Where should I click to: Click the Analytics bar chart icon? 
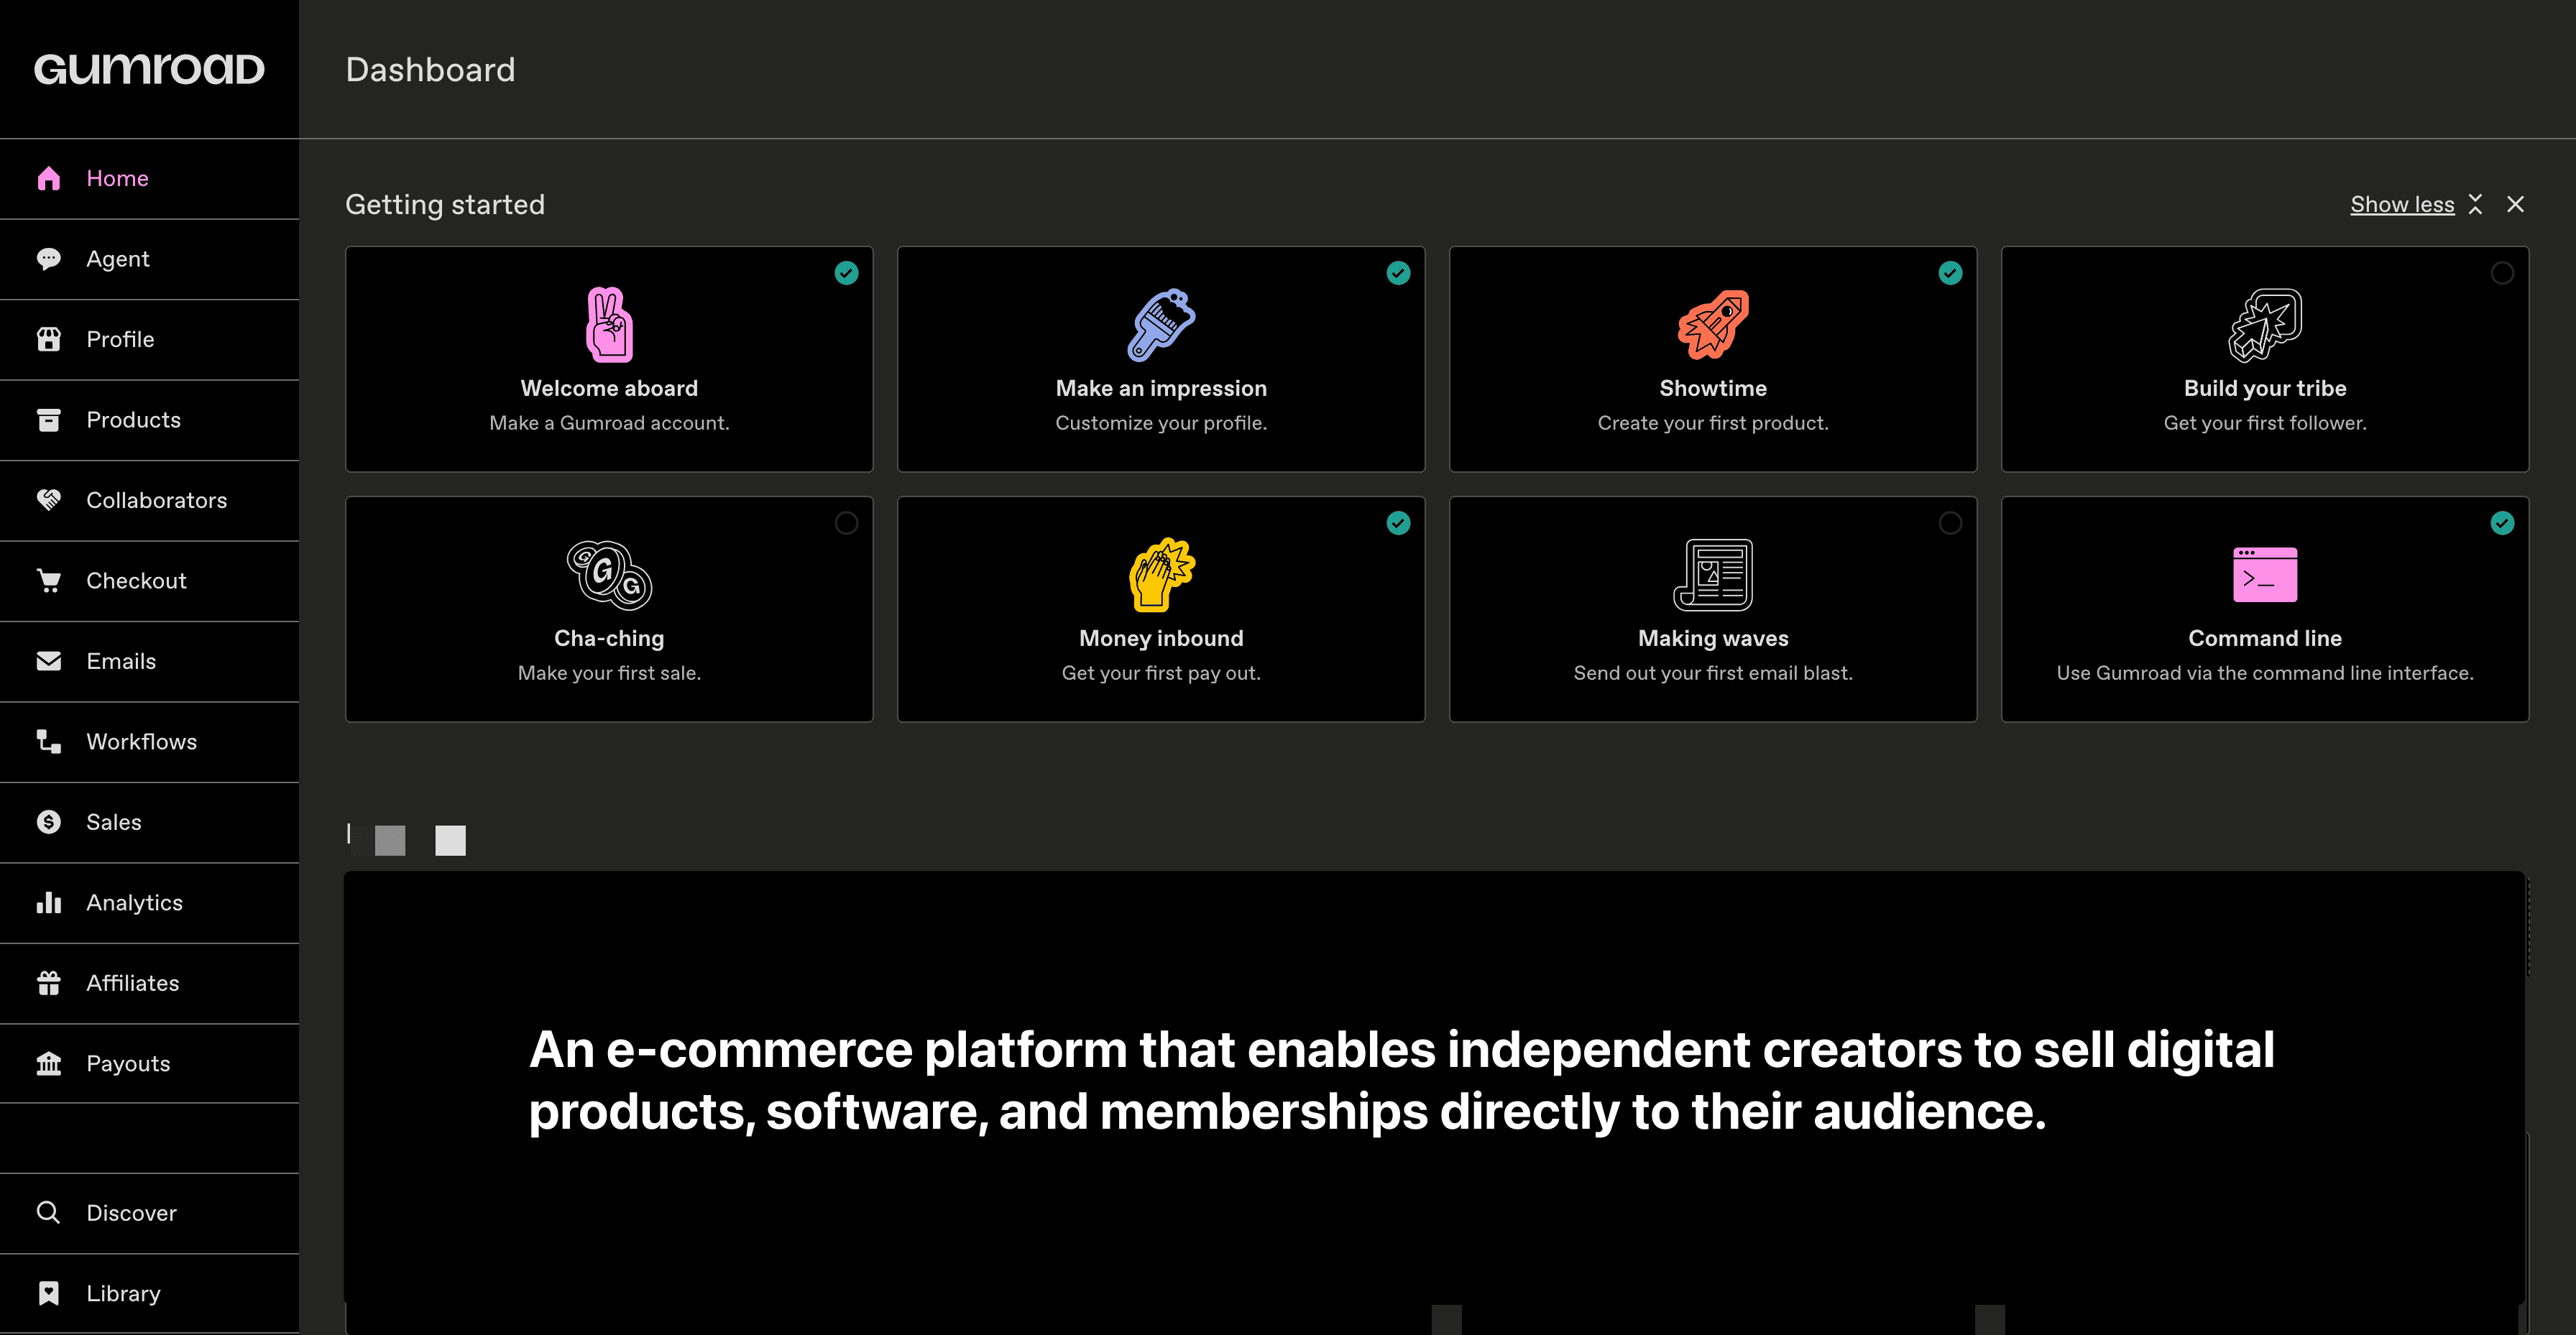(48, 903)
